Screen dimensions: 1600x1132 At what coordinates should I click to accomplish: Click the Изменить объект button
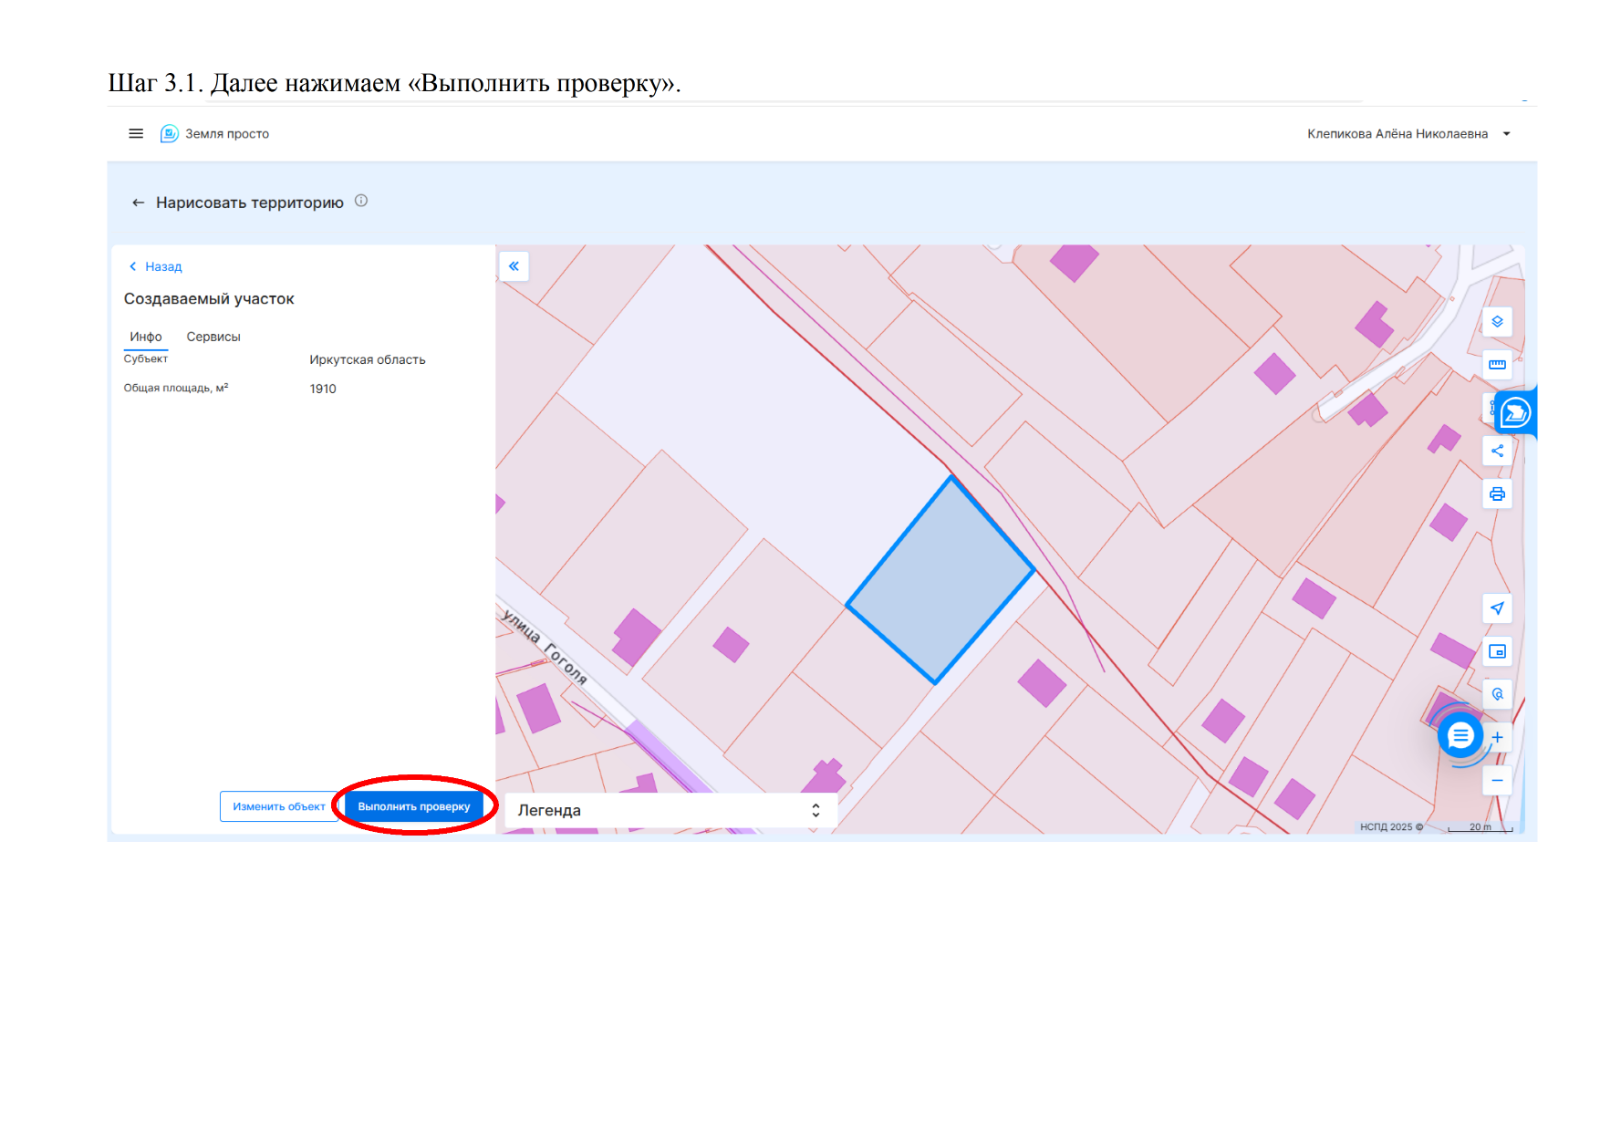(278, 806)
